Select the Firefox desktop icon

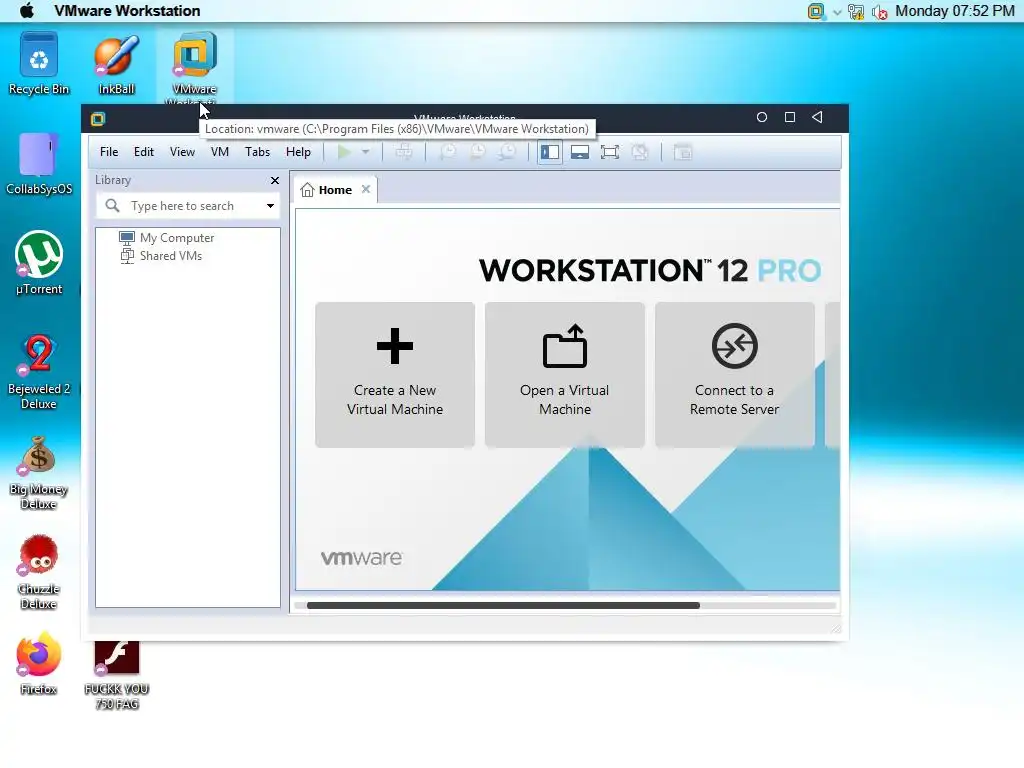pyautogui.click(x=39, y=664)
